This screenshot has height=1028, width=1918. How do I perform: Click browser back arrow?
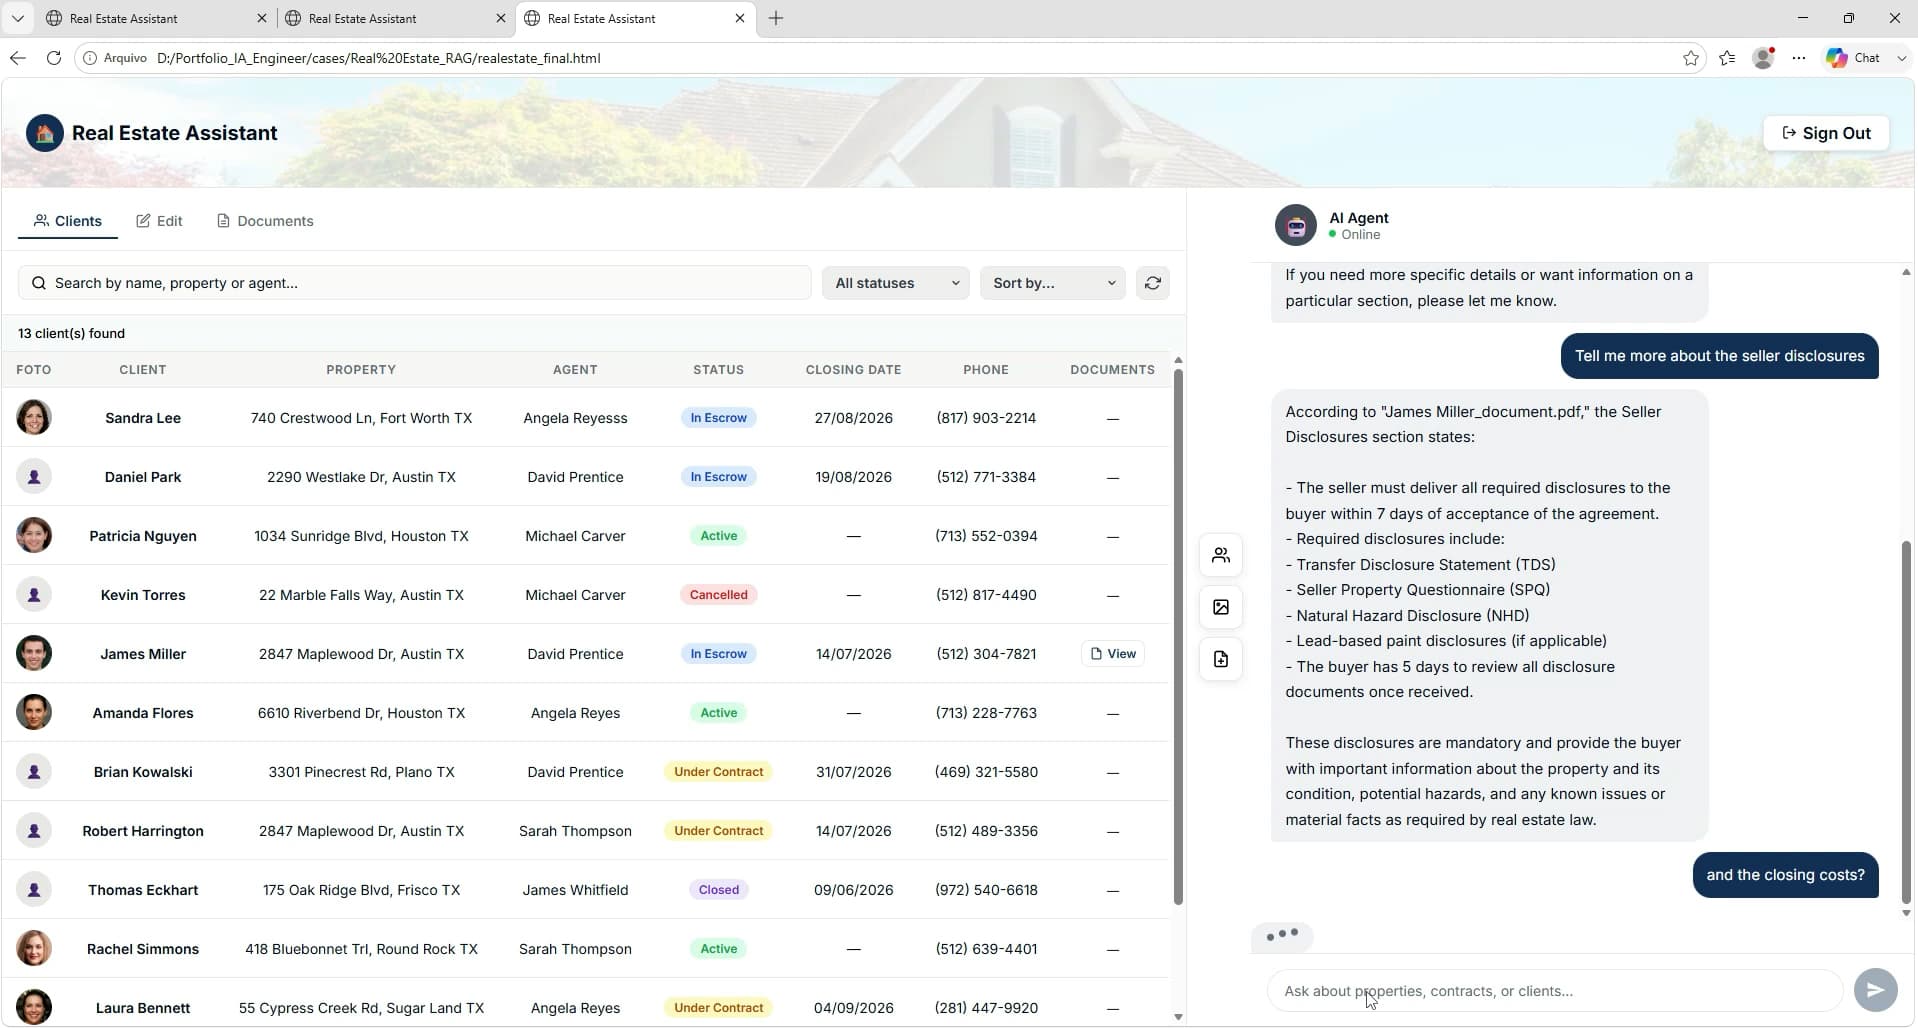18,58
